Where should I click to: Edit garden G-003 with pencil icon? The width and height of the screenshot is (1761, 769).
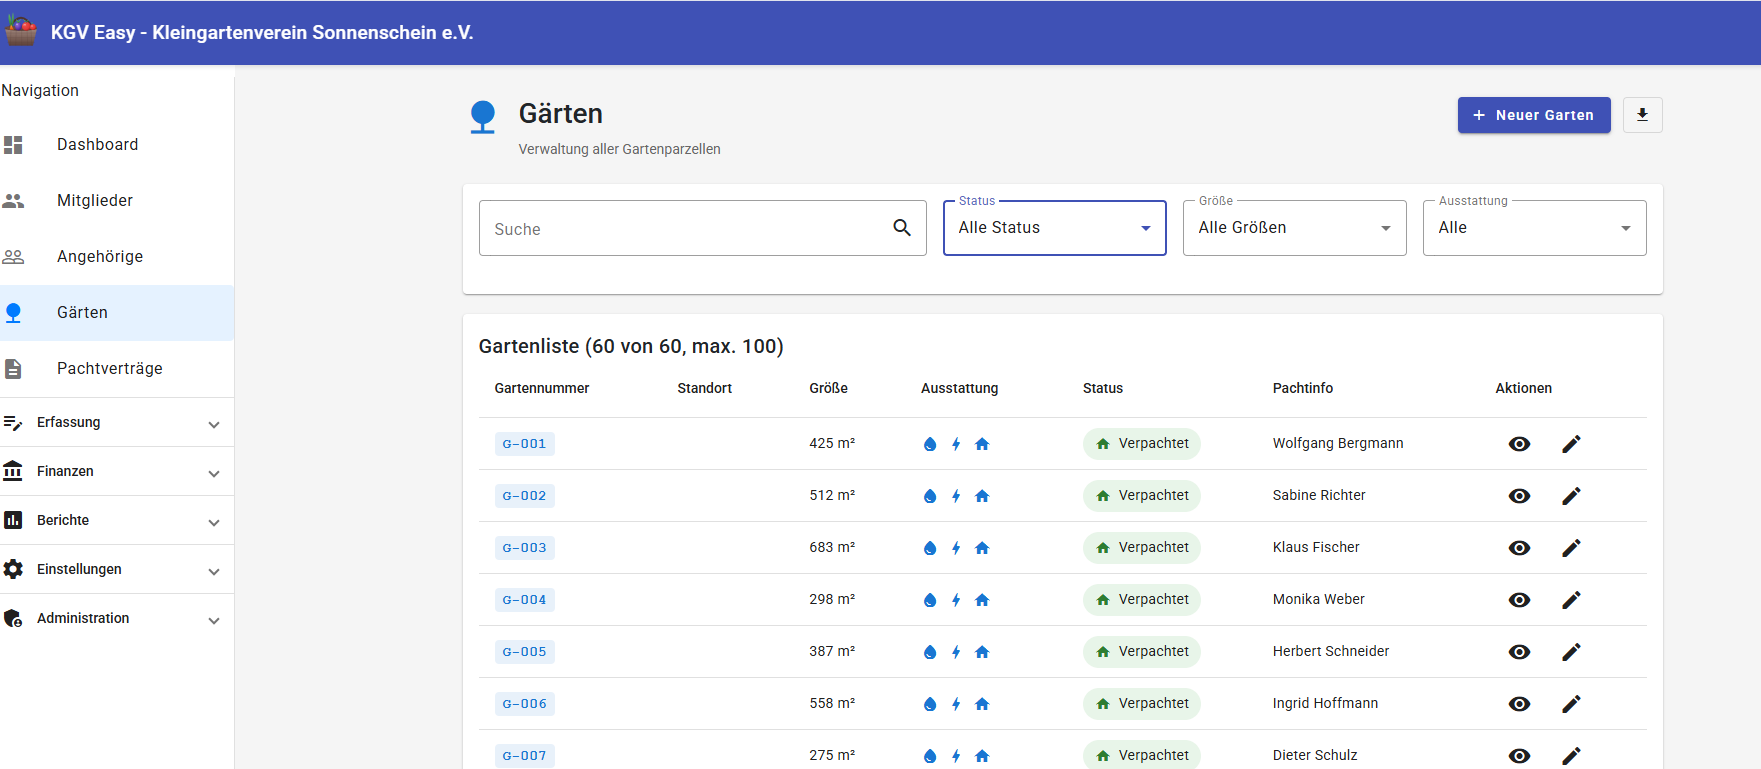click(x=1571, y=548)
